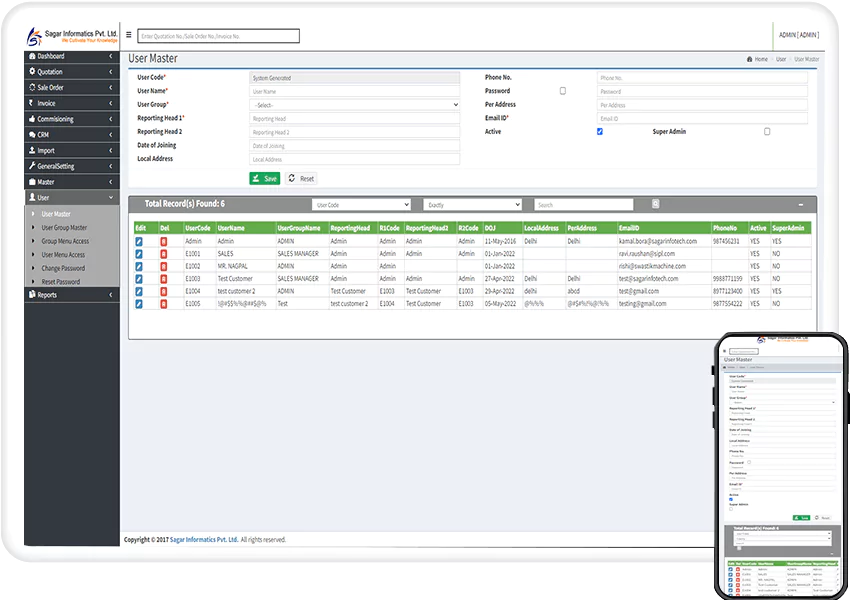
Task: Click the Phone No. input field
Action: coord(702,78)
